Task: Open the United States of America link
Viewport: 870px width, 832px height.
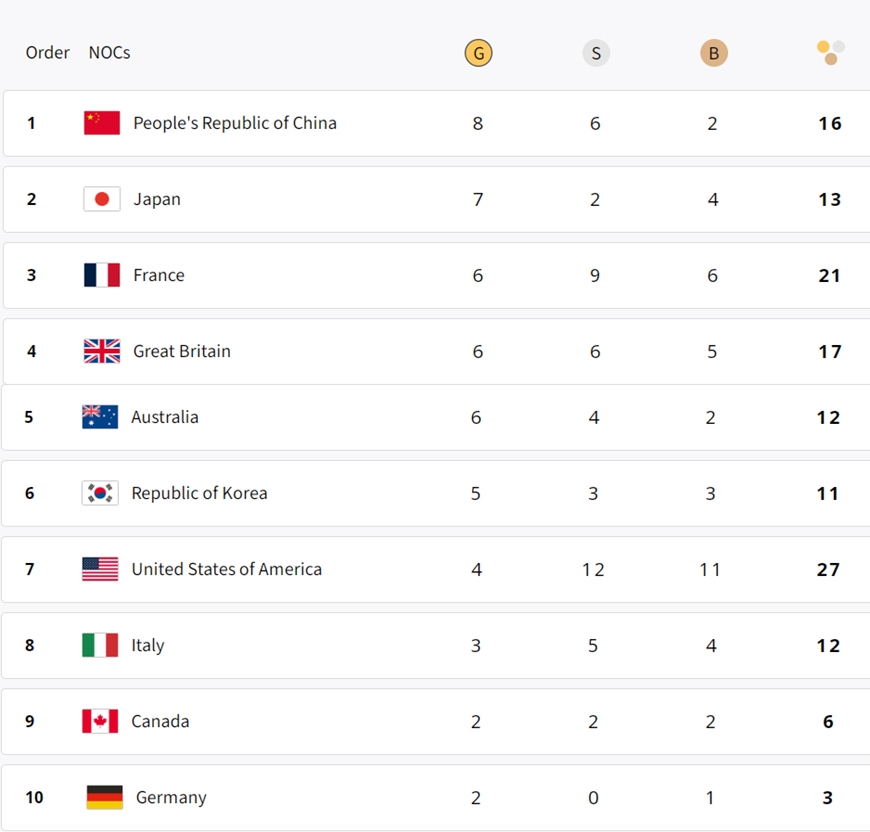Action: 226,569
